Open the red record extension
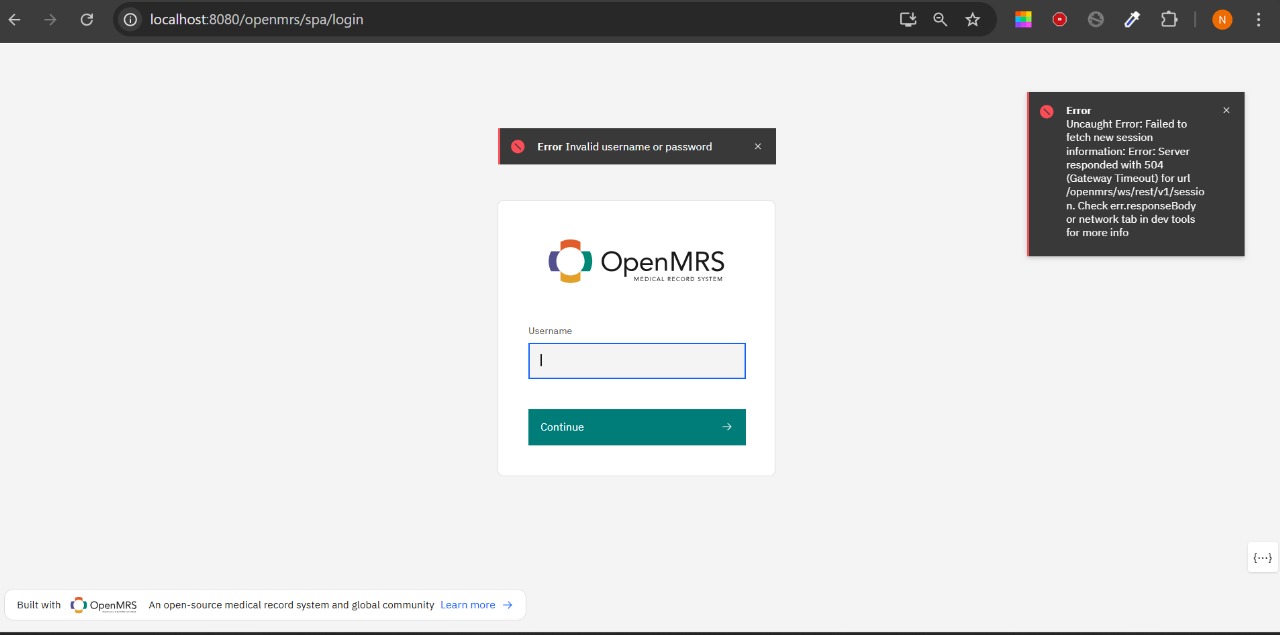The image size is (1280, 635). pyautogui.click(x=1060, y=19)
